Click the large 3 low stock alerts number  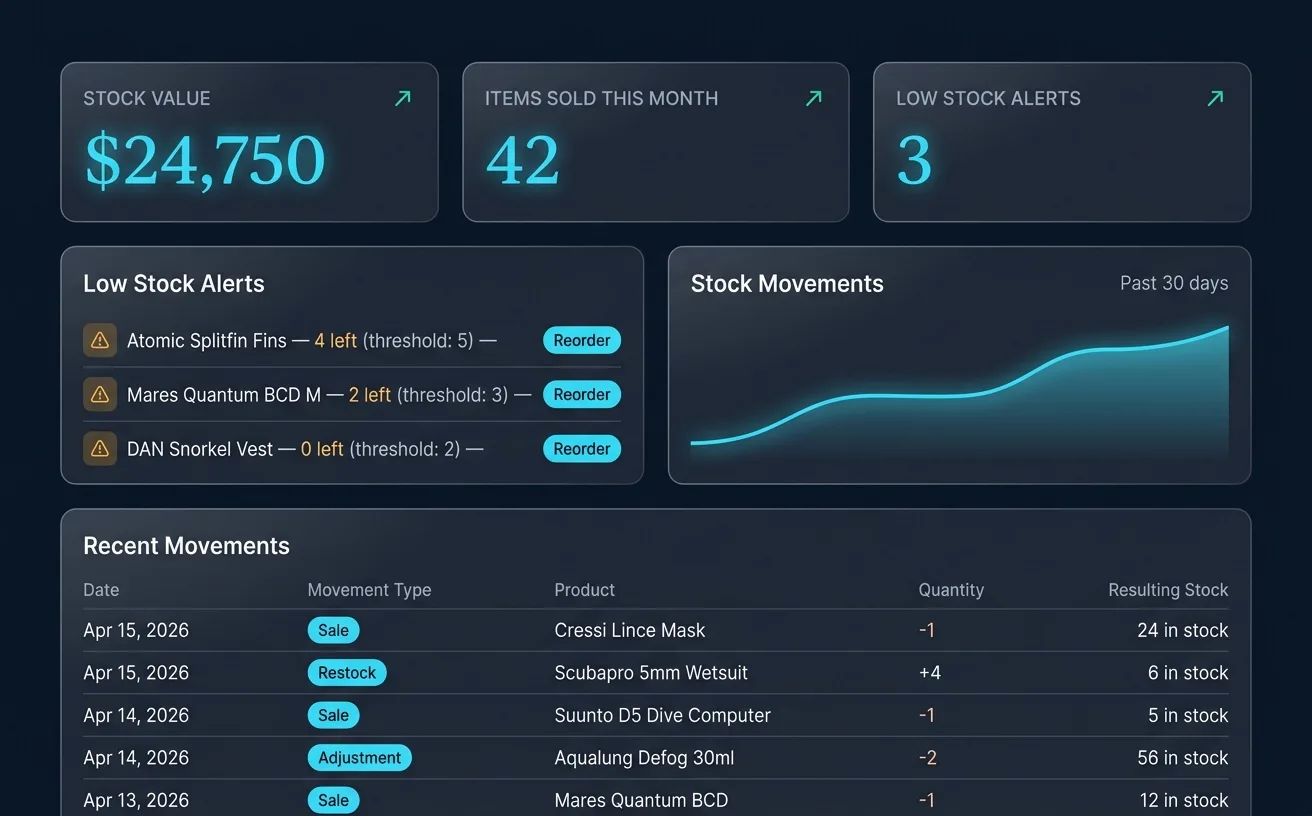914,160
